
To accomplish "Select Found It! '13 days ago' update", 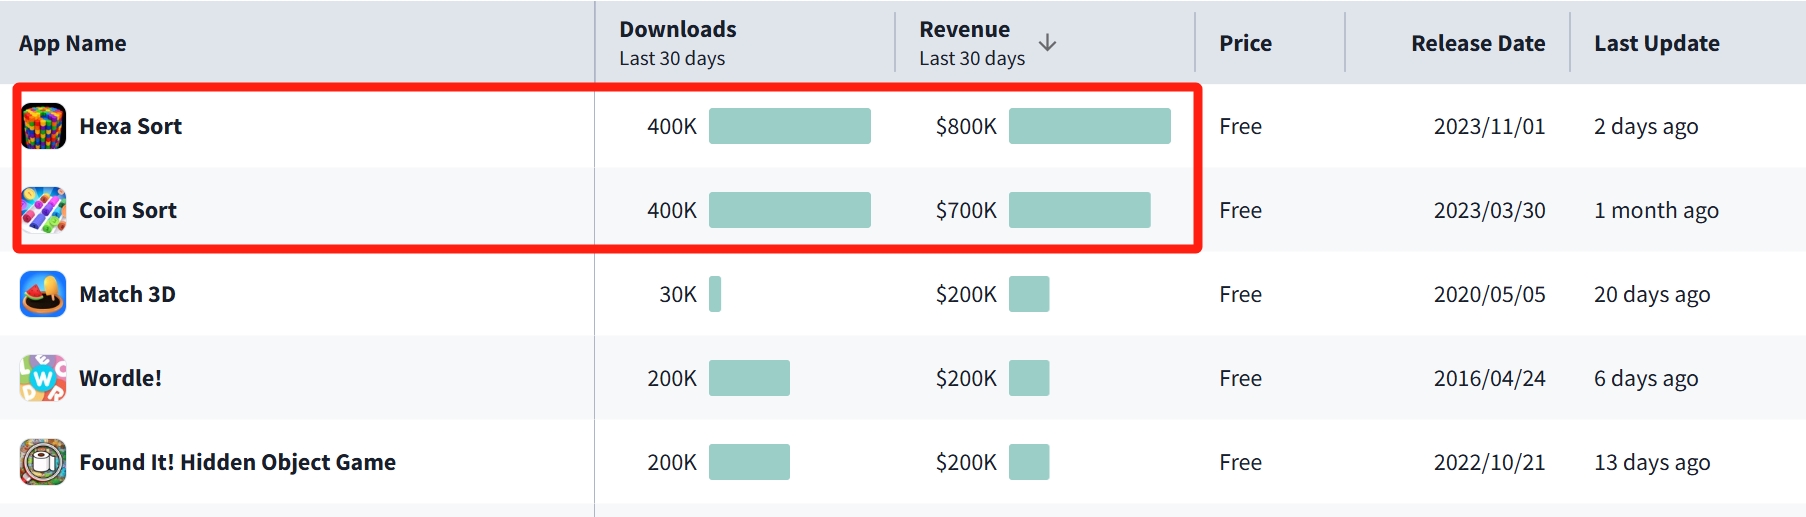I will pyautogui.click(x=1652, y=463).
